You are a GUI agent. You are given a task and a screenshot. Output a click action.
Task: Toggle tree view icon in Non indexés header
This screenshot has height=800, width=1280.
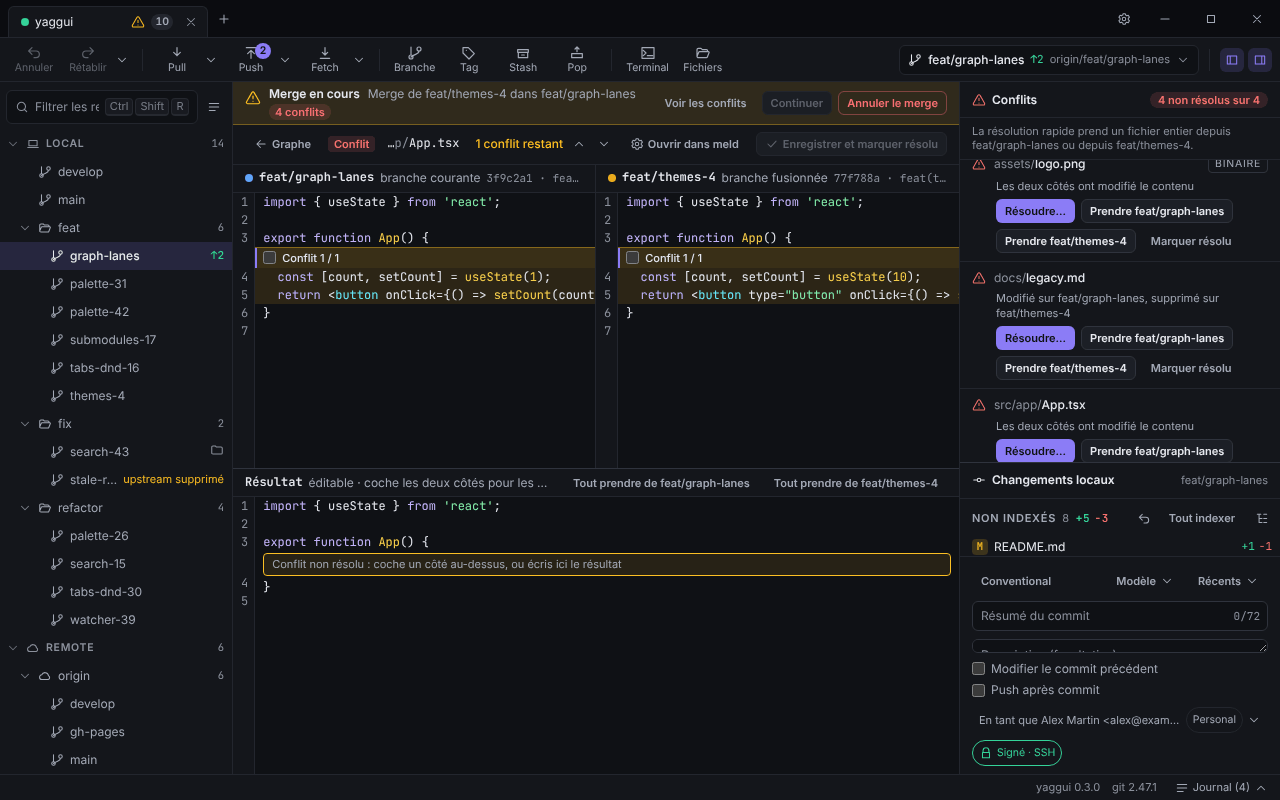pyautogui.click(x=1262, y=518)
